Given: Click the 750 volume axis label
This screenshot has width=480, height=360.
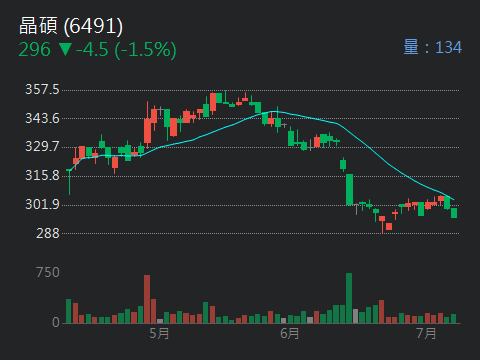Looking at the screenshot, I should point(48,273).
